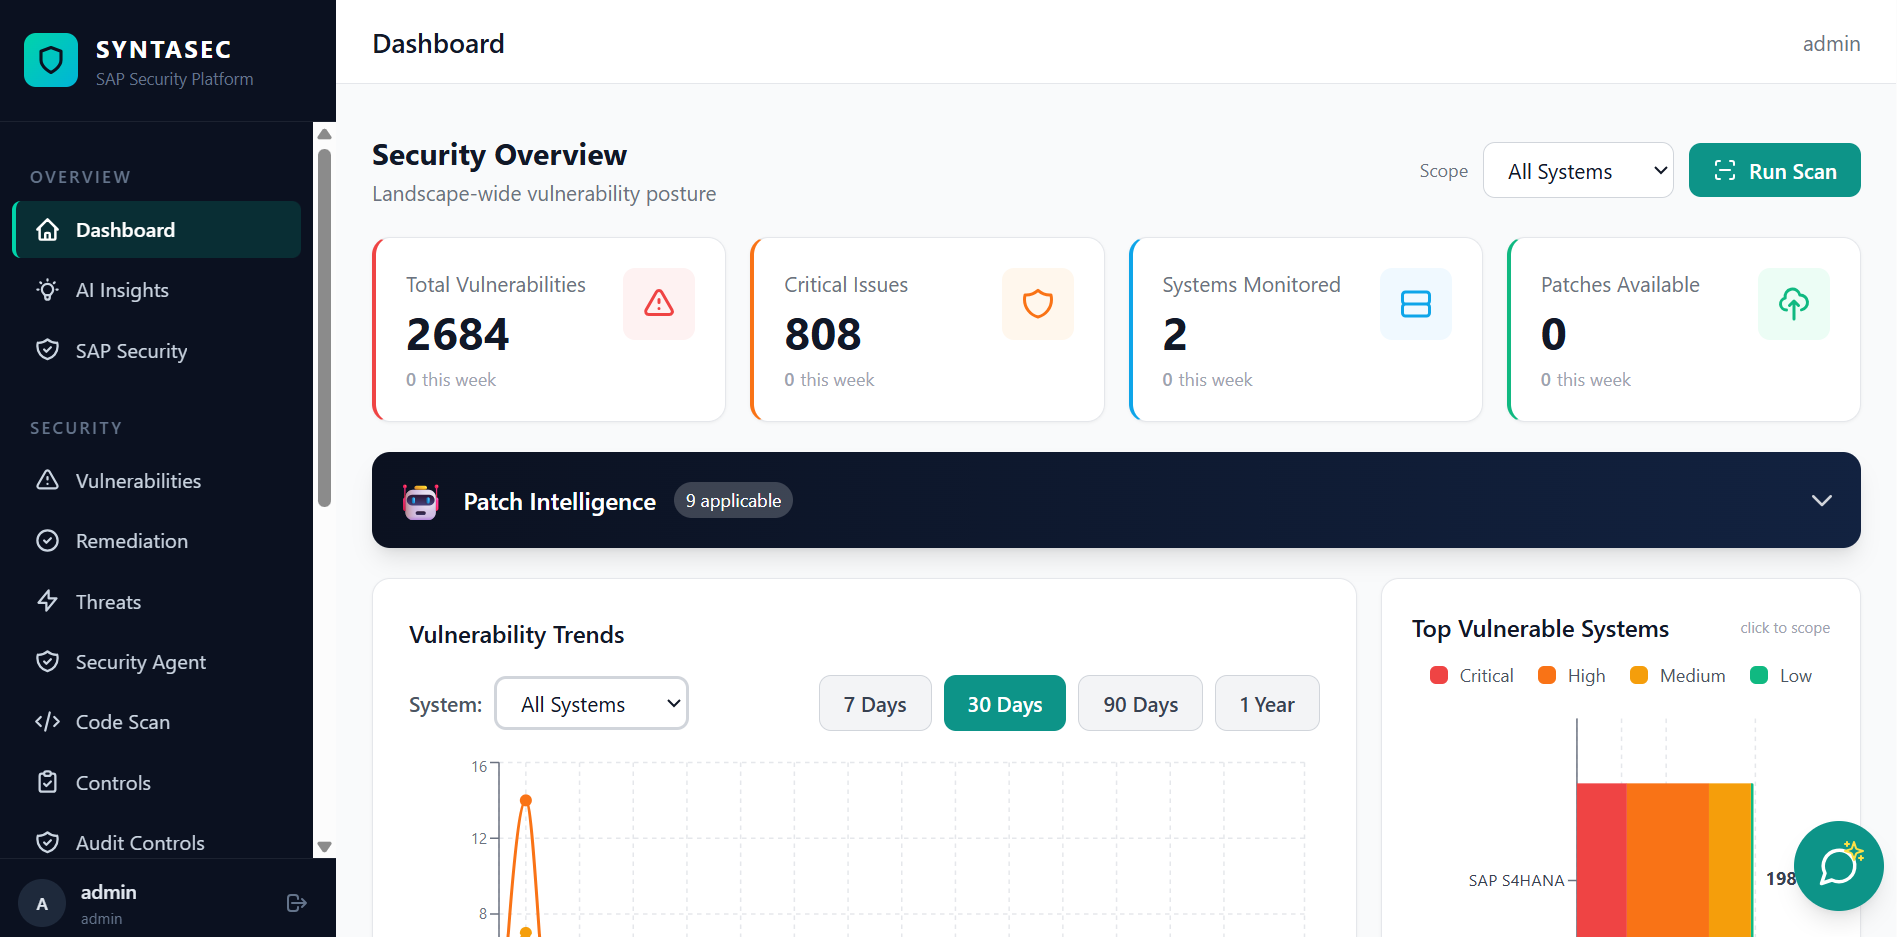Toggle the High legend swatch
1897x937 pixels.
click(1547, 675)
